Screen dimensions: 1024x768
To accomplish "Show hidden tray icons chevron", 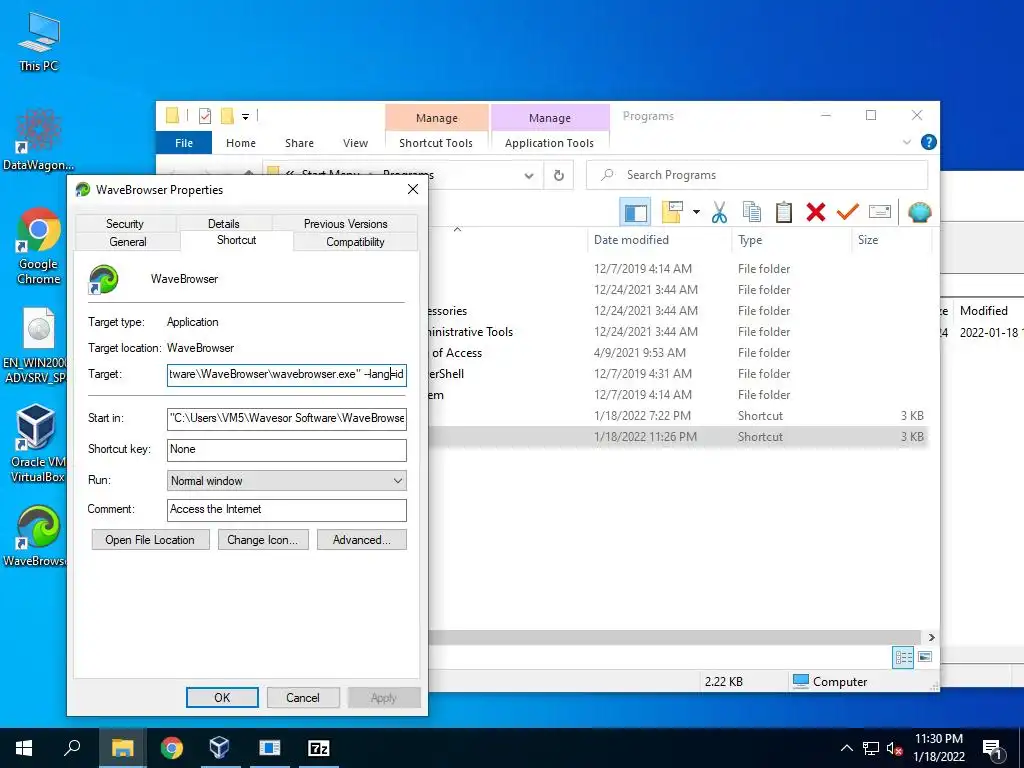I will [x=846, y=748].
